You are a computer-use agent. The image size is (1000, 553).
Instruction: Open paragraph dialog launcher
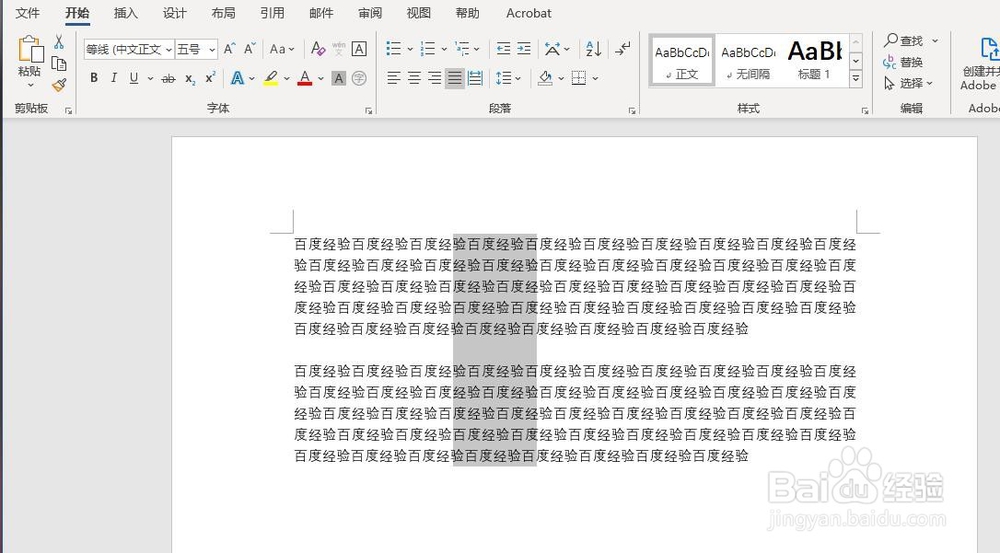tap(632, 110)
